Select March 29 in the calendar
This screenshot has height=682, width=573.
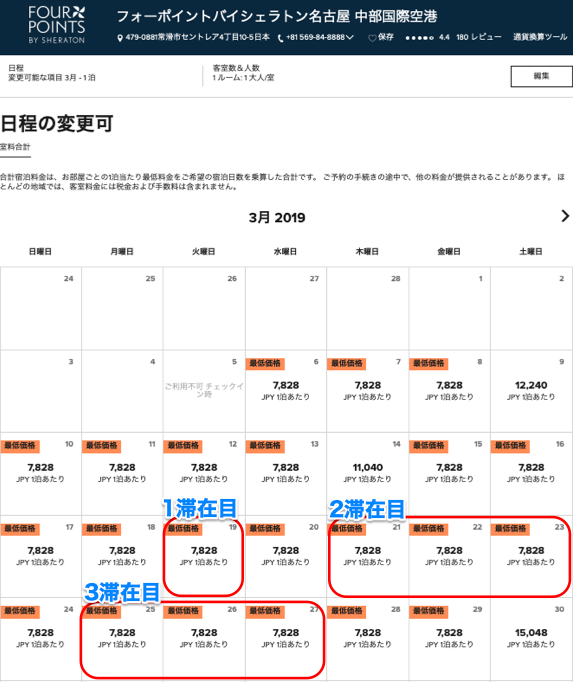tap(449, 639)
